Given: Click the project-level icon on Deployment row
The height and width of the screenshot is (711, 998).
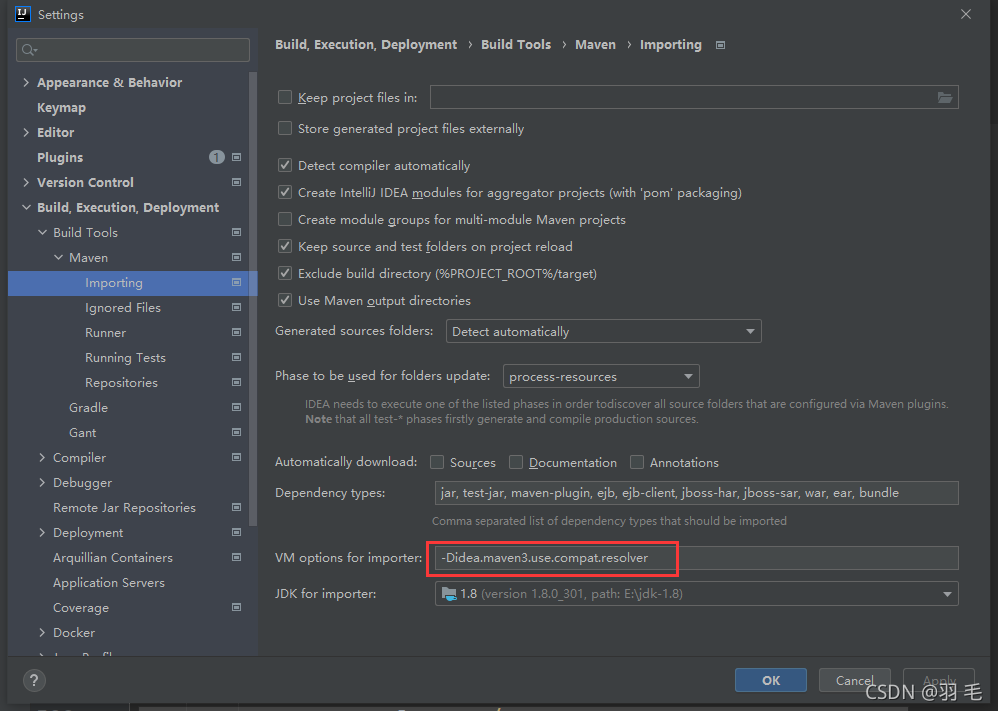Looking at the screenshot, I should [x=237, y=532].
